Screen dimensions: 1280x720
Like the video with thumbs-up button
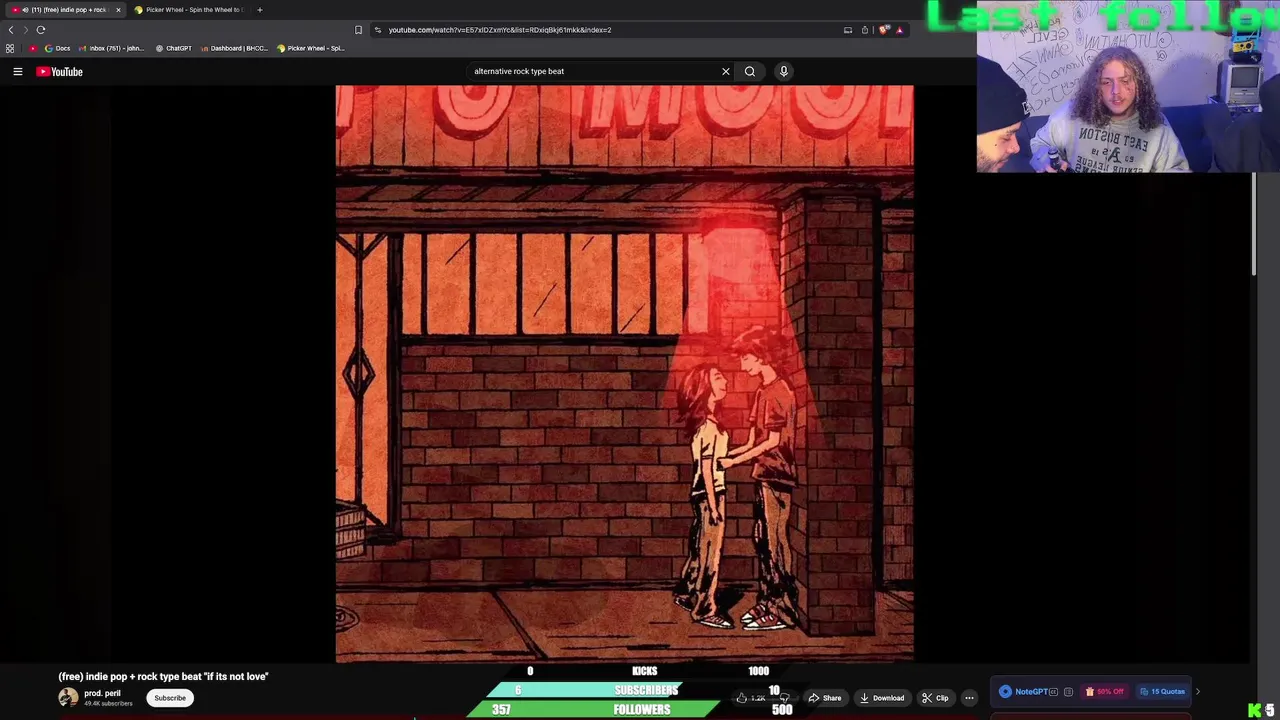click(x=750, y=698)
